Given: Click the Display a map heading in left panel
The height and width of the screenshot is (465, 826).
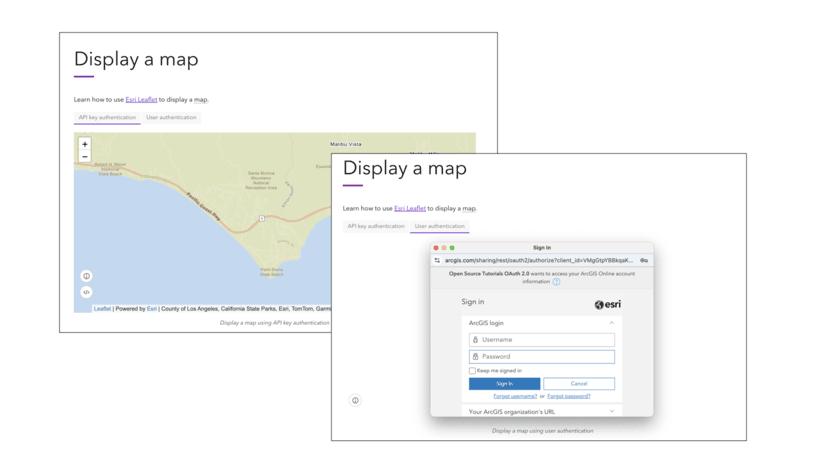Looking at the screenshot, I should [x=136, y=59].
